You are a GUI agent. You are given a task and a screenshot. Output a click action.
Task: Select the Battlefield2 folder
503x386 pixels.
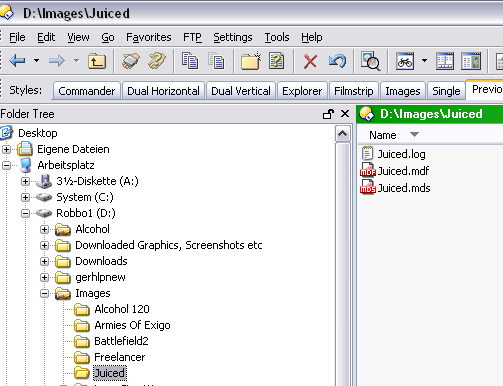tap(121, 341)
